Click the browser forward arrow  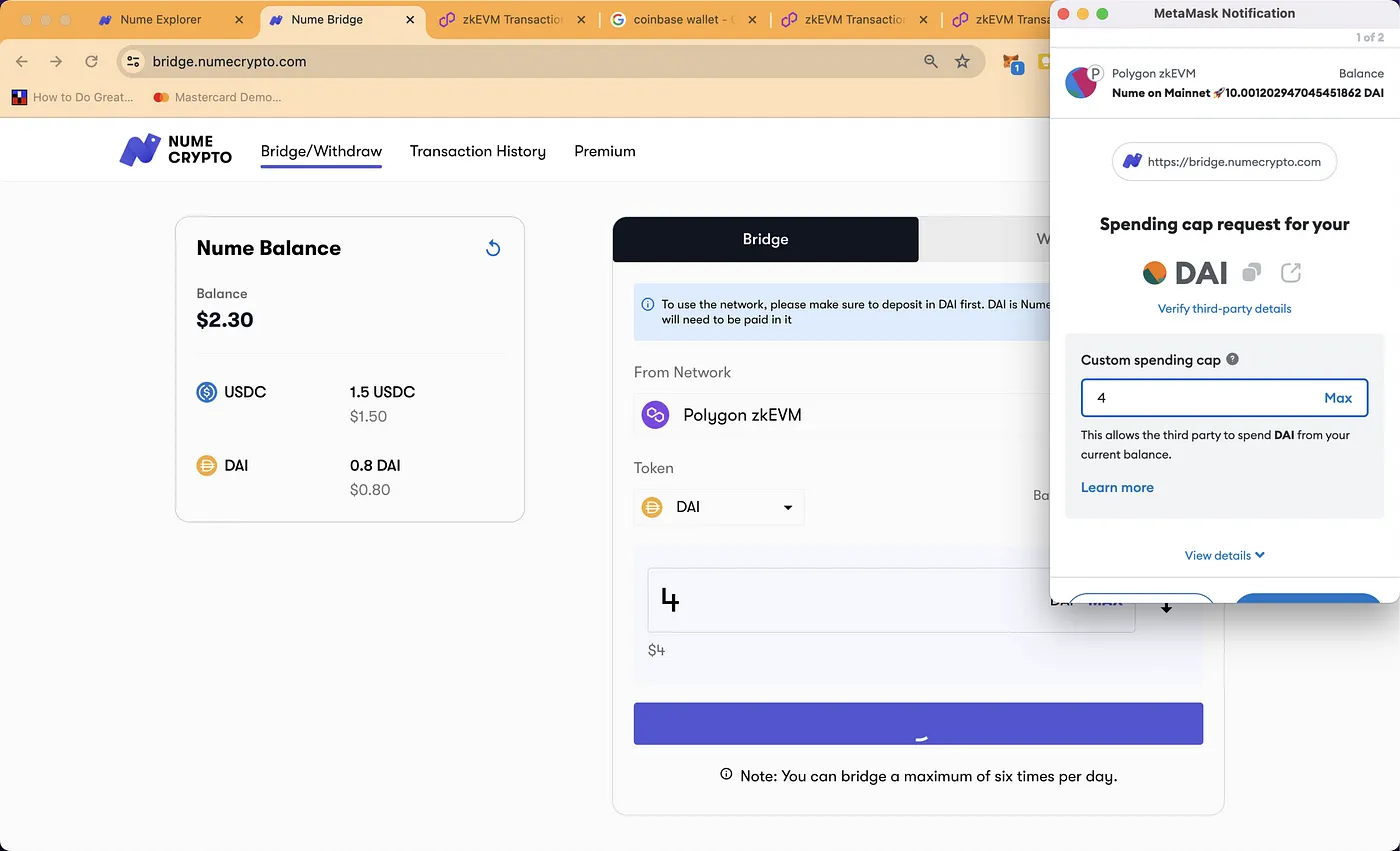pos(56,61)
